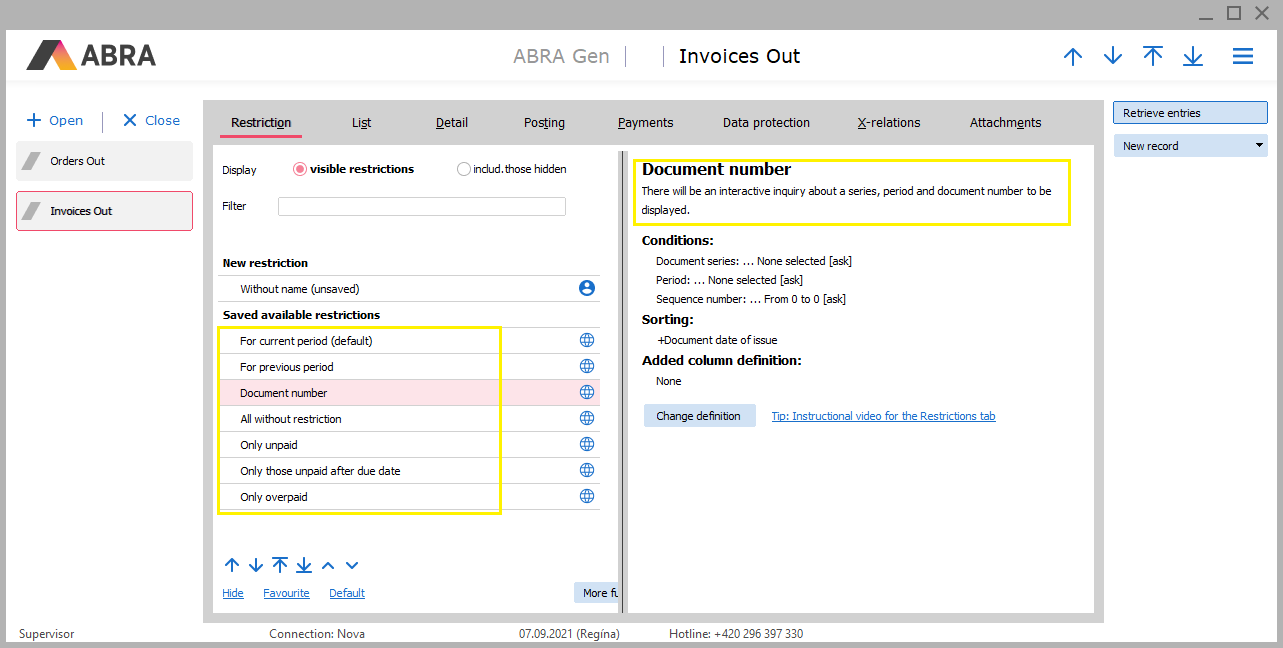Open the hamburger menu in header

click(x=1242, y=57)
